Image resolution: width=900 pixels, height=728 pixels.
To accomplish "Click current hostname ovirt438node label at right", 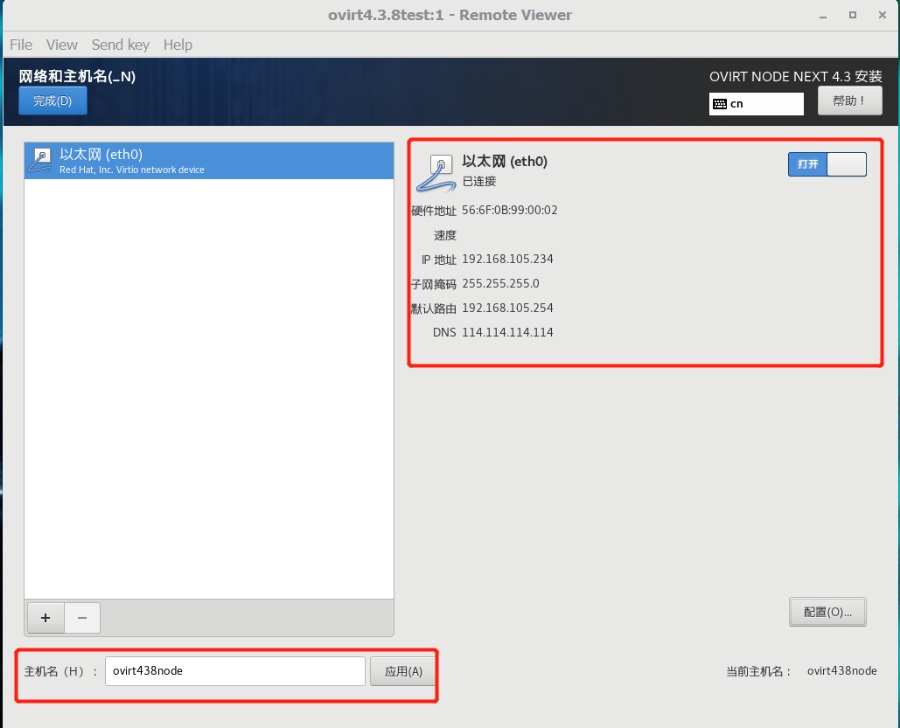I will coord(842,671).
